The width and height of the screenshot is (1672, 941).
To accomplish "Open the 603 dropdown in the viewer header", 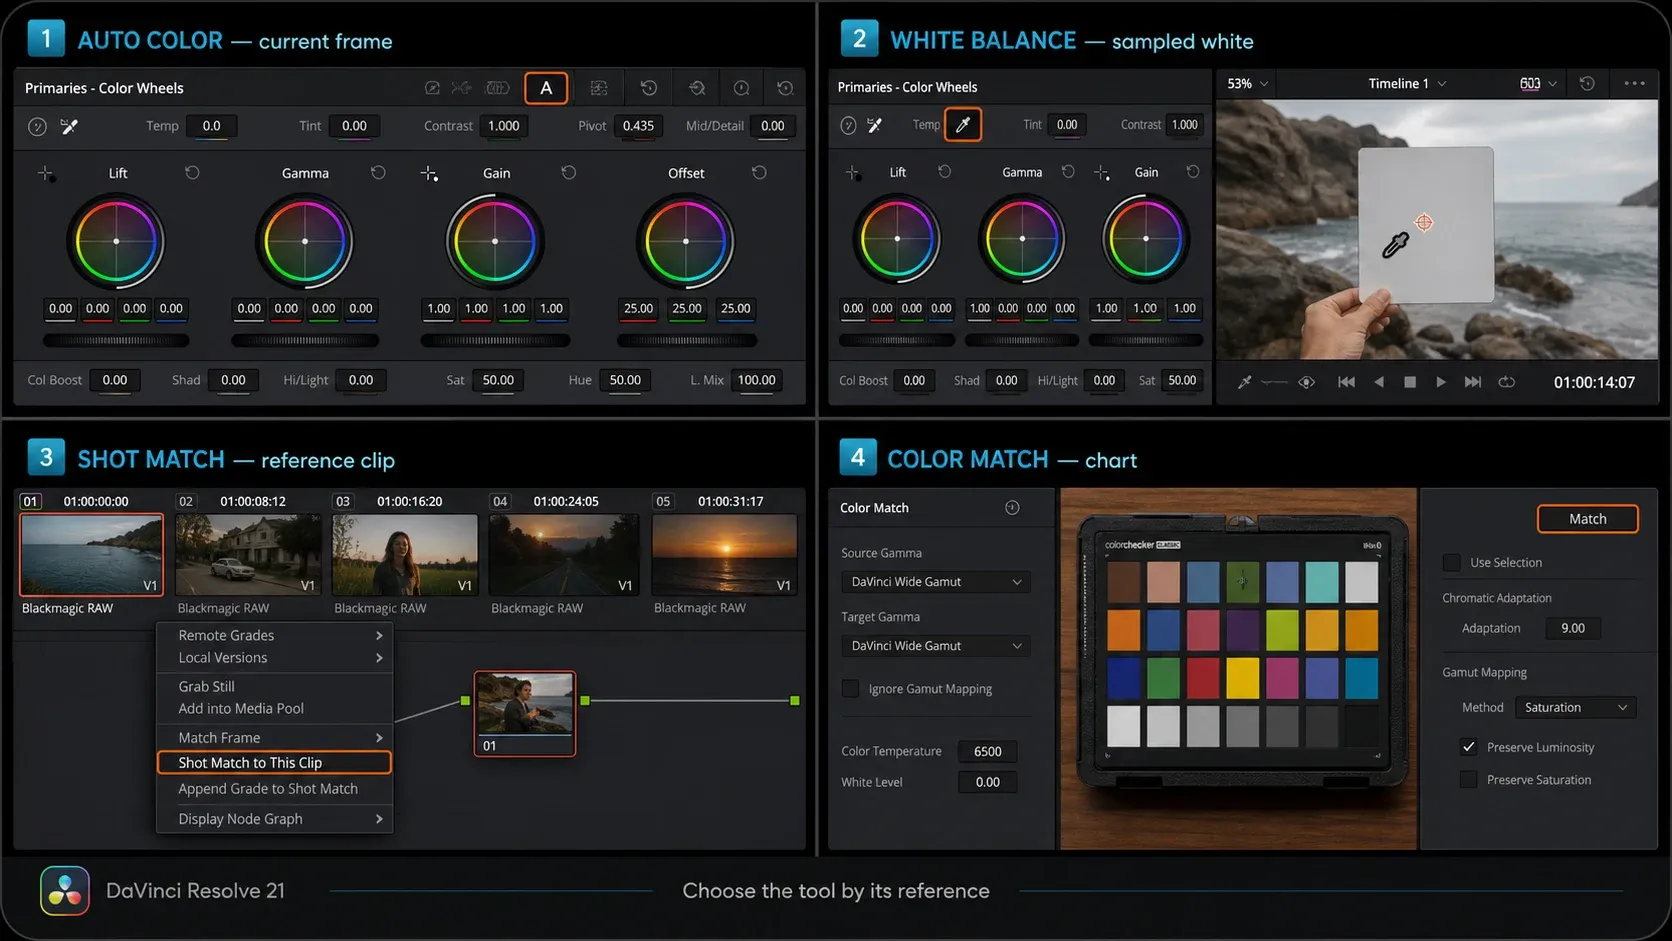I will (x=1538, y=84).
